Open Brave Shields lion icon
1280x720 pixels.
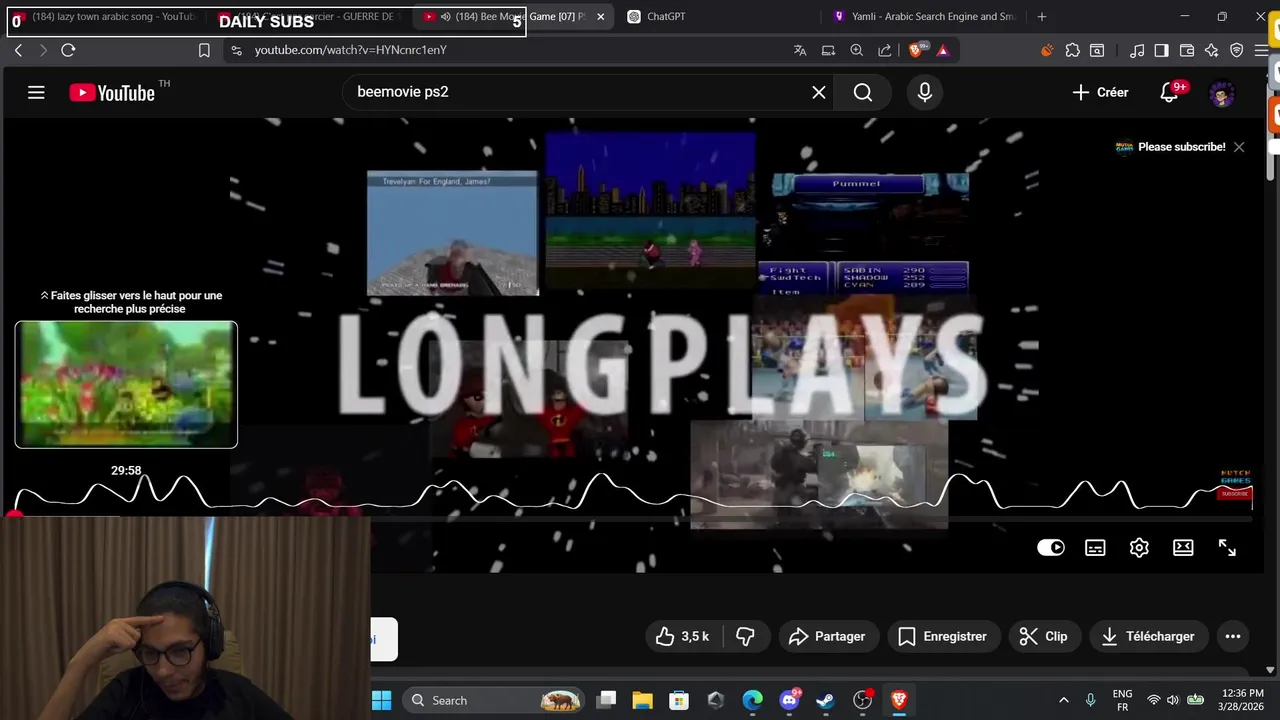[x=916, y=50]
